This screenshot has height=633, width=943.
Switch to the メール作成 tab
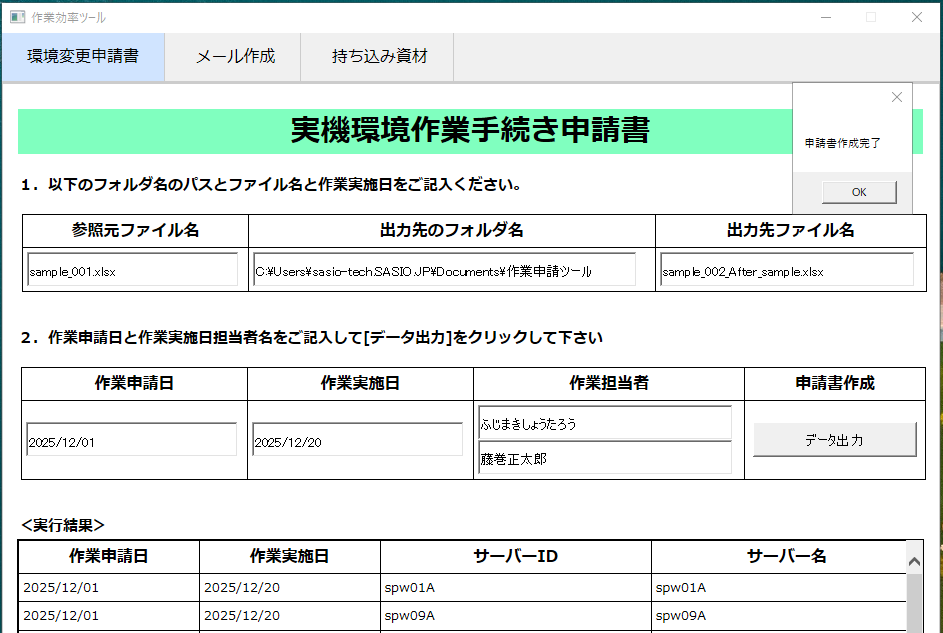(x=235, y=57)
